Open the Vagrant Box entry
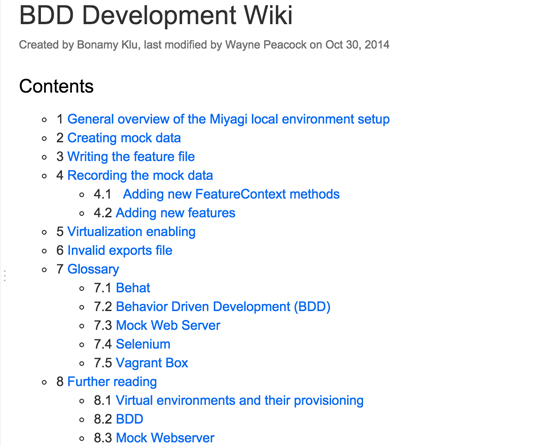Screen dimensions: 550x446 tap(152, 363)
